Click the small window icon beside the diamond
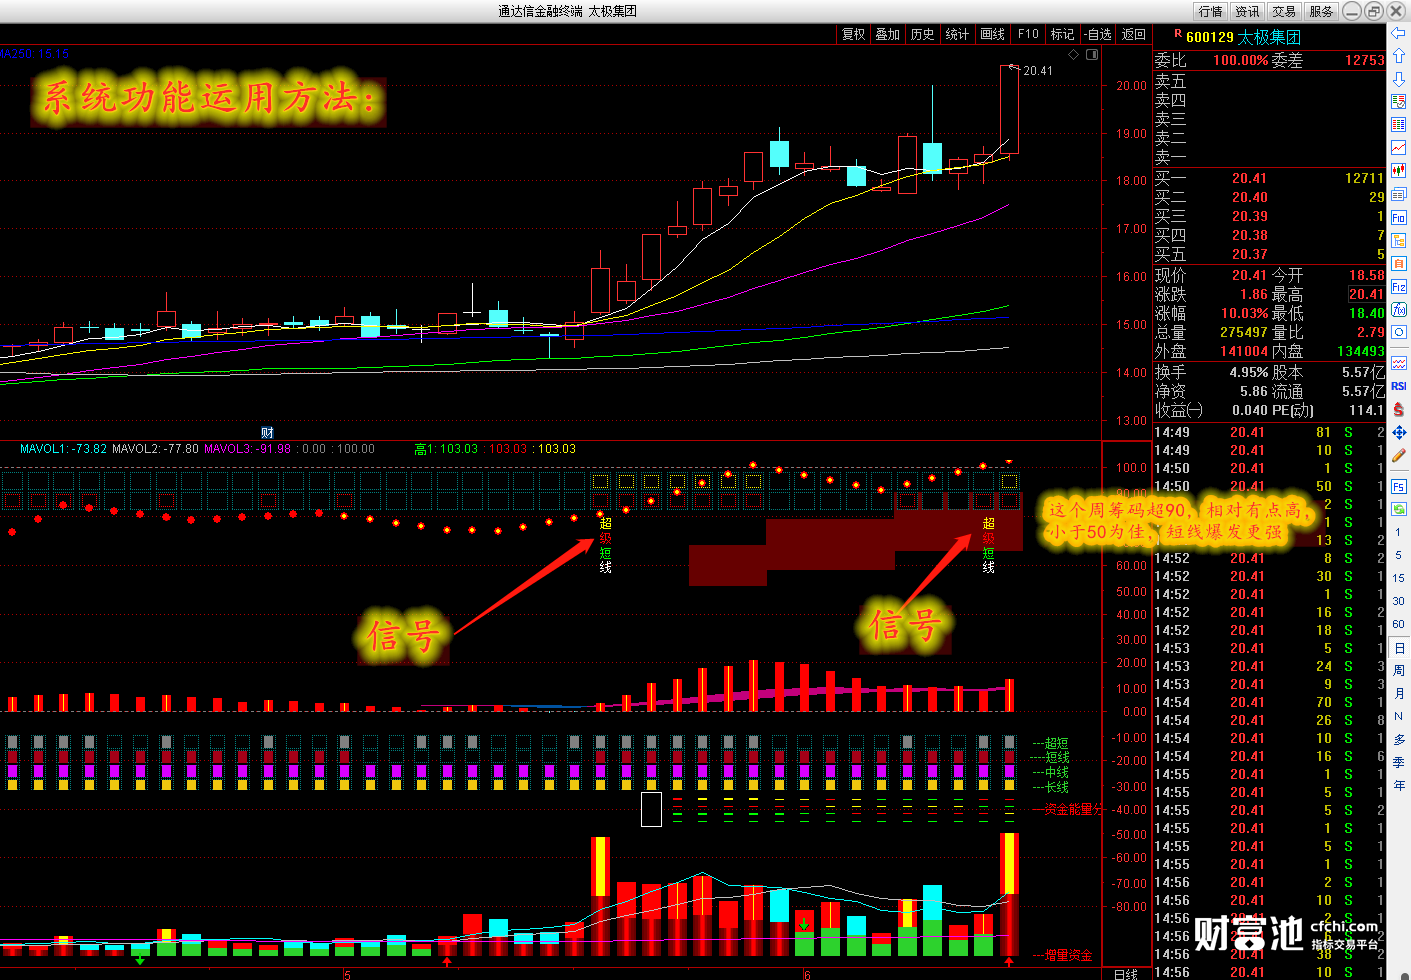 pos(1092,54)
